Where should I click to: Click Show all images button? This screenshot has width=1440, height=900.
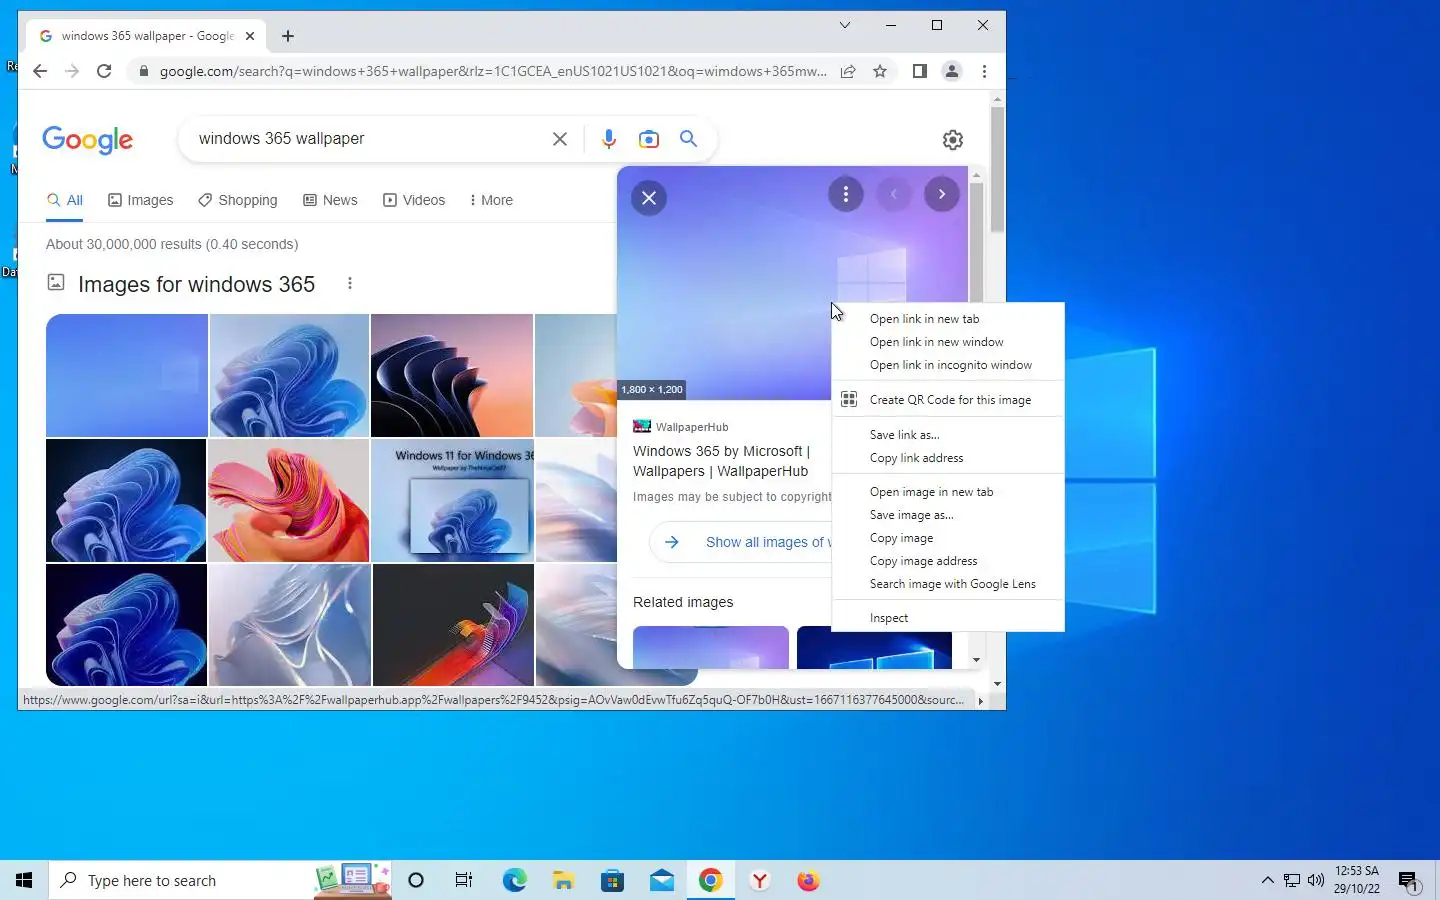pyautogui.click(x=741, y=542)
